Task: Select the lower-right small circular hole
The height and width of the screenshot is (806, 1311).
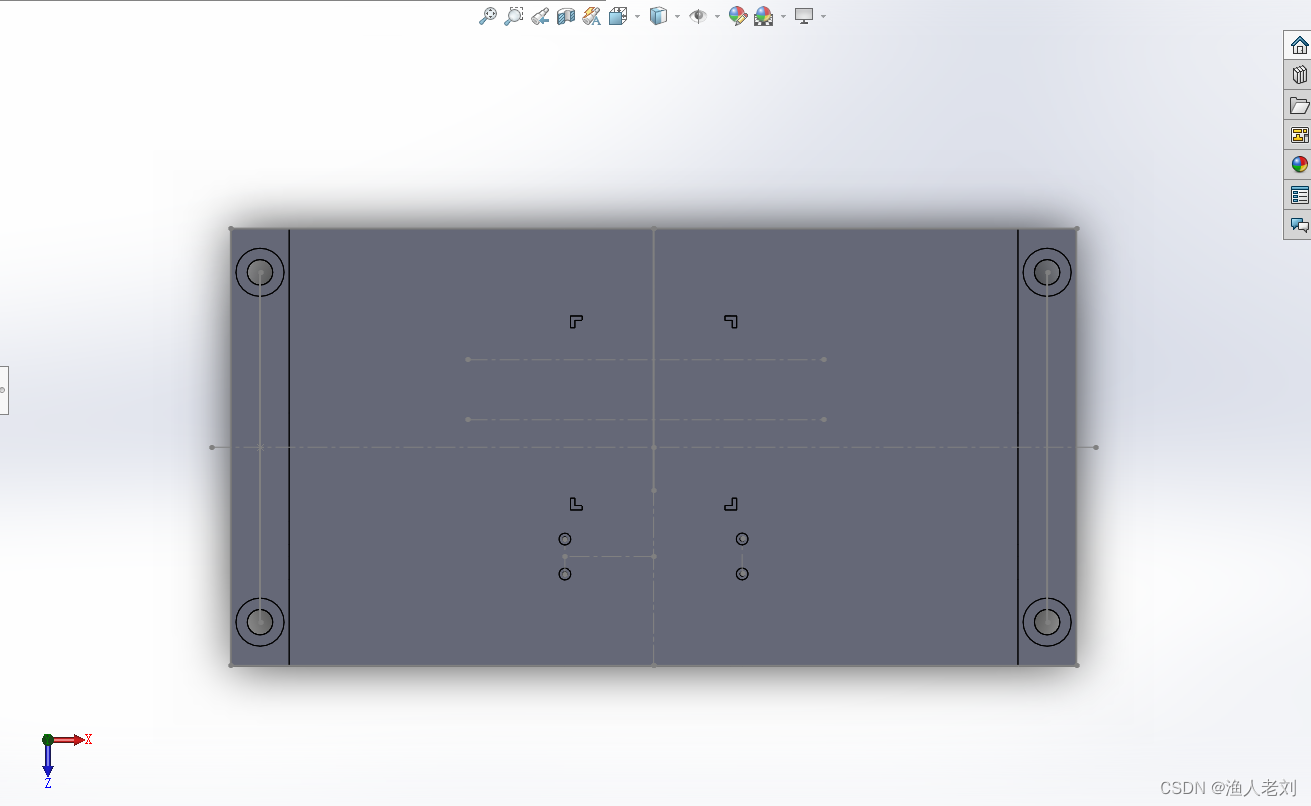Action: (742, 574)
